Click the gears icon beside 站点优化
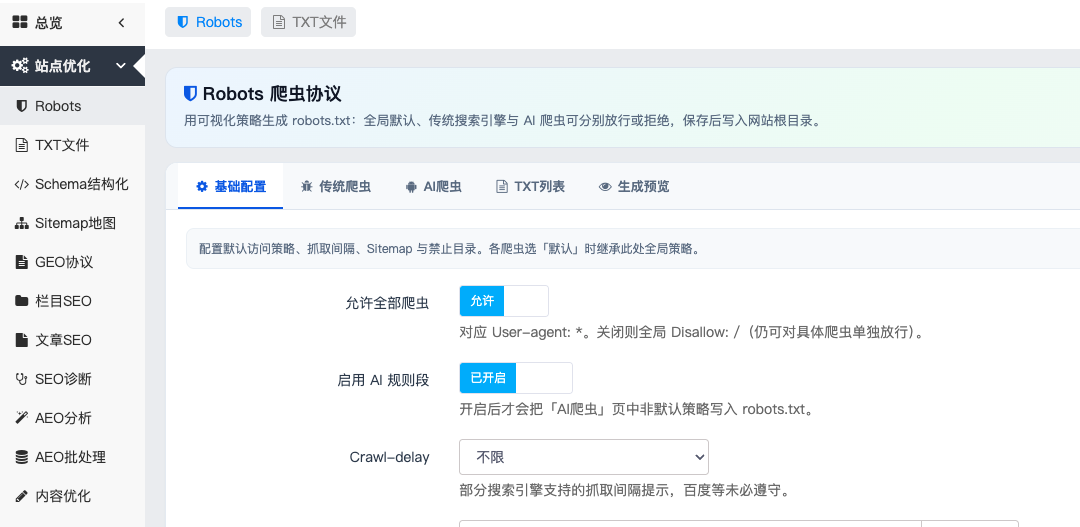The height and width of the screenshot is (527, 1080). [x=21, y=66]
